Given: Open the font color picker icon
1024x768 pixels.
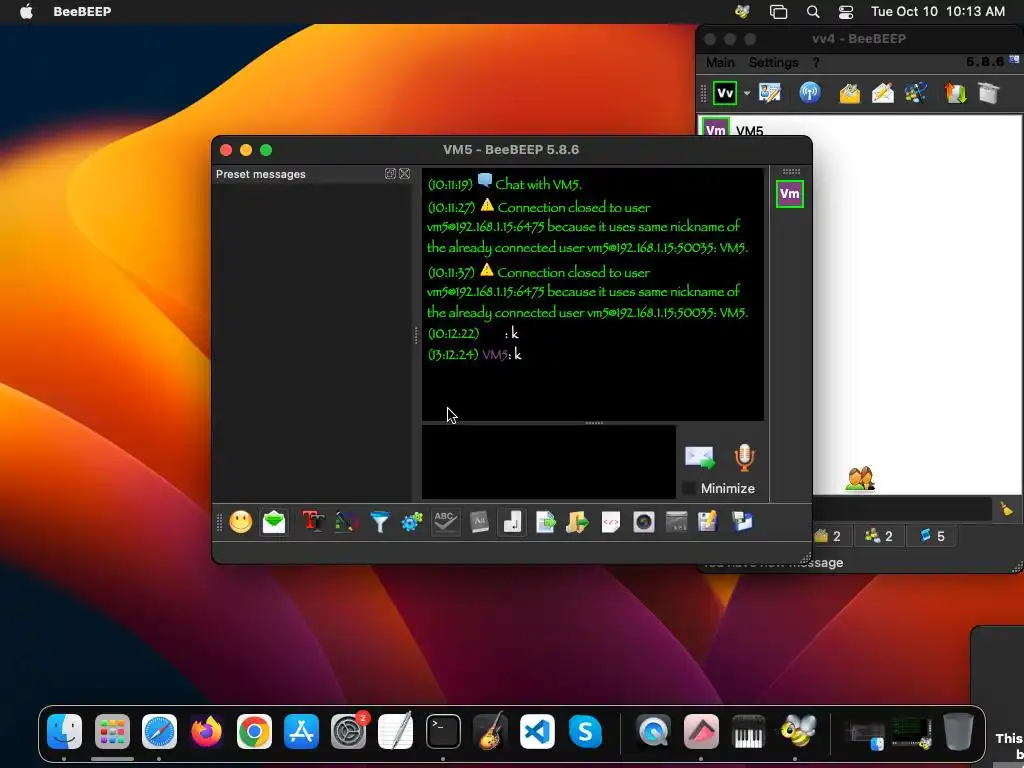Looking at the screenshot, I should [x=346, y=522].
